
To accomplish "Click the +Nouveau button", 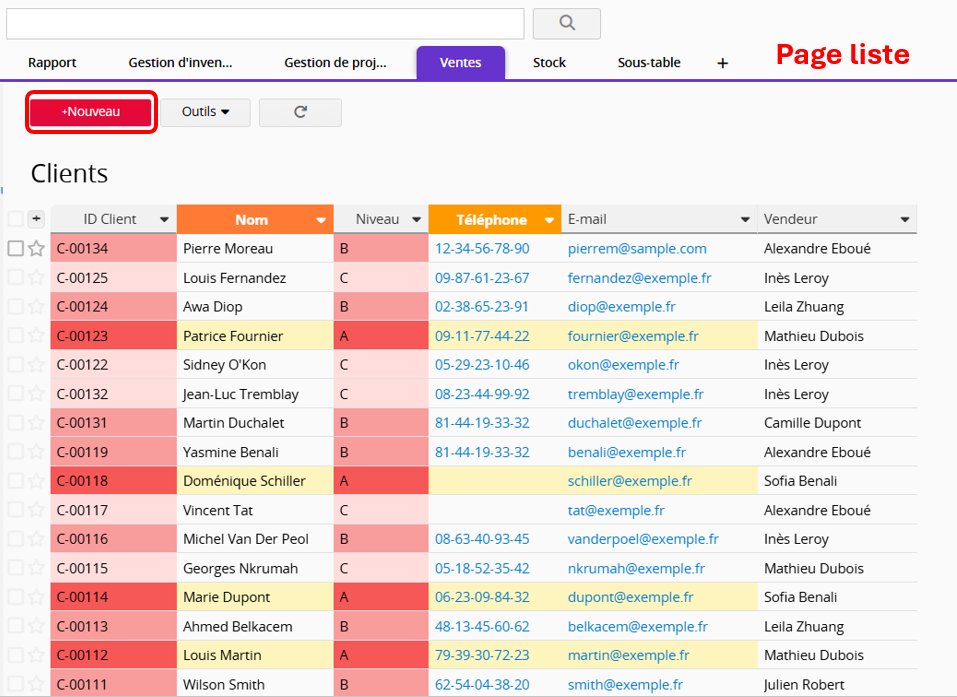I will pyautogui.click(x=91, y=112).
